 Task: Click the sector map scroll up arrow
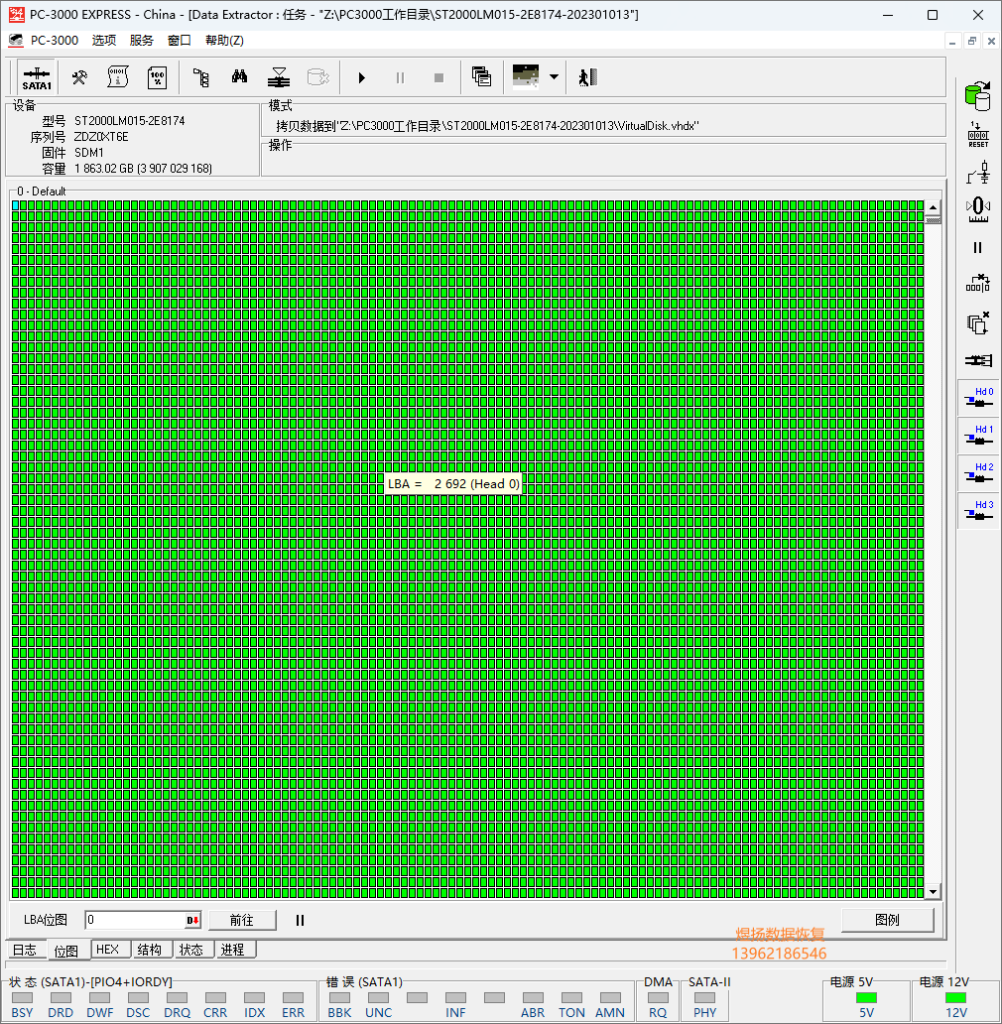point(933,208)
